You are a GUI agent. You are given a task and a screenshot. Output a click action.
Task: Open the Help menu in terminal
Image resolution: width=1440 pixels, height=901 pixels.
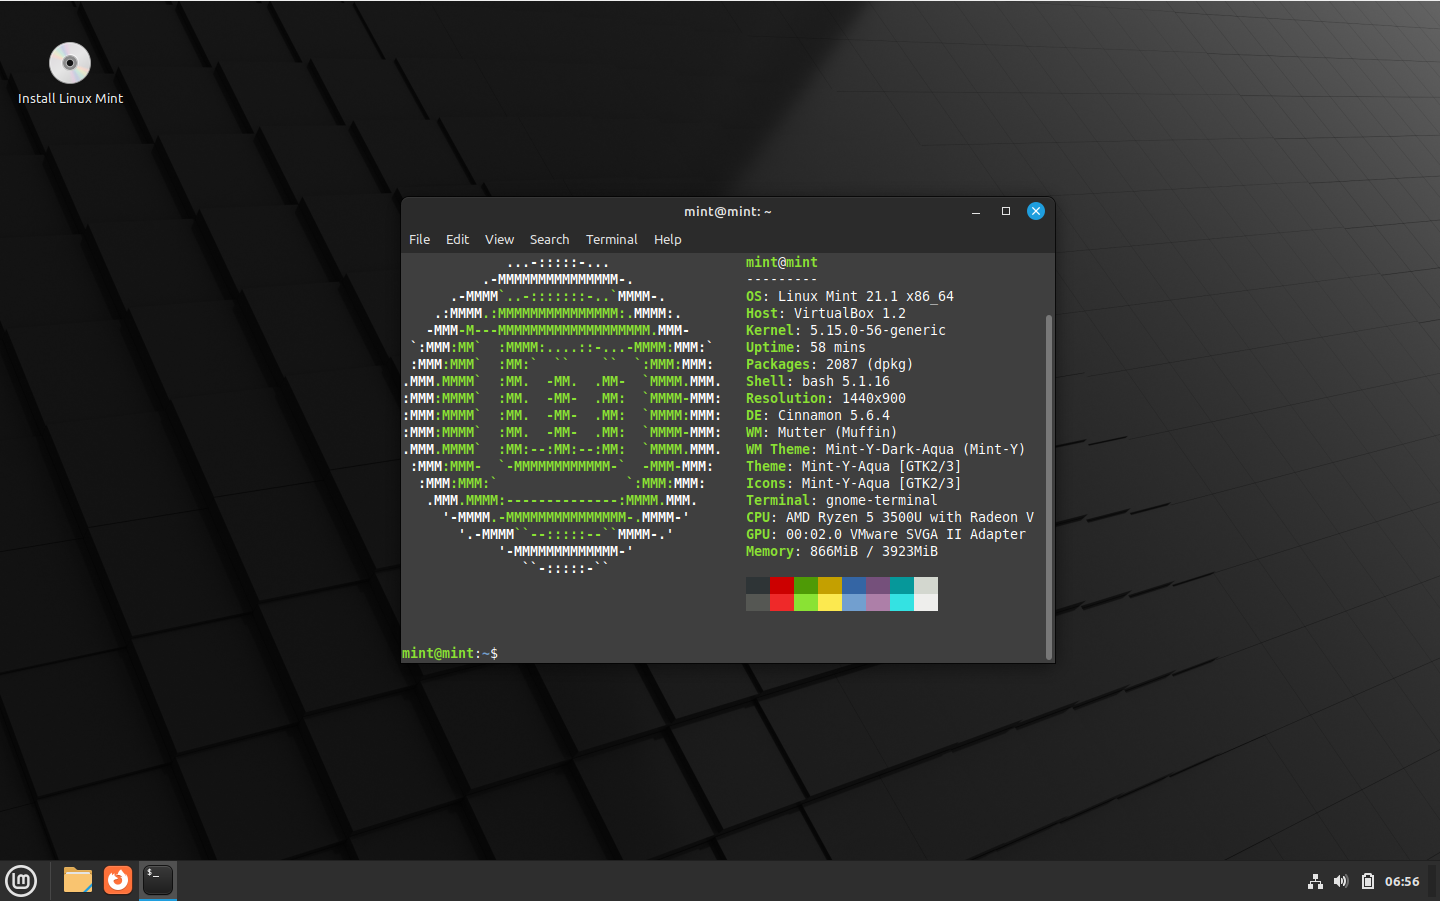point(667,240)
